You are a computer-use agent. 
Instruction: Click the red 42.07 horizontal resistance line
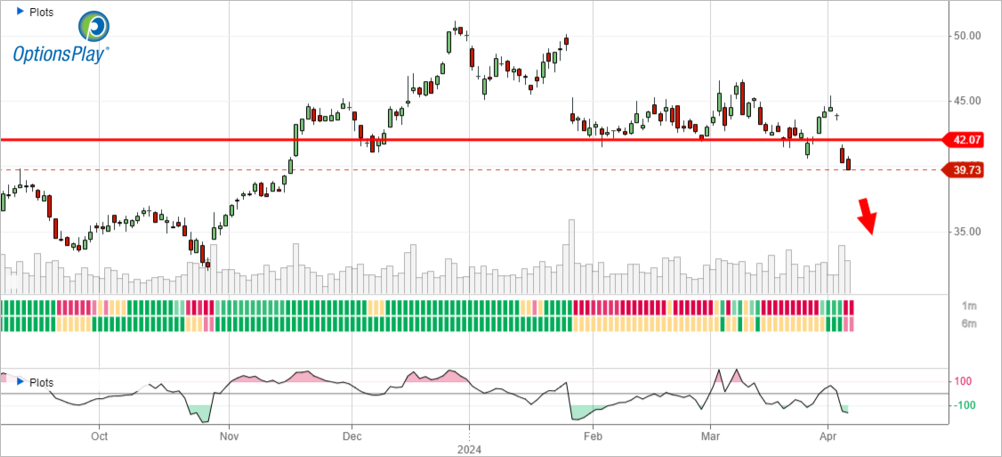(x=472, y=139)
